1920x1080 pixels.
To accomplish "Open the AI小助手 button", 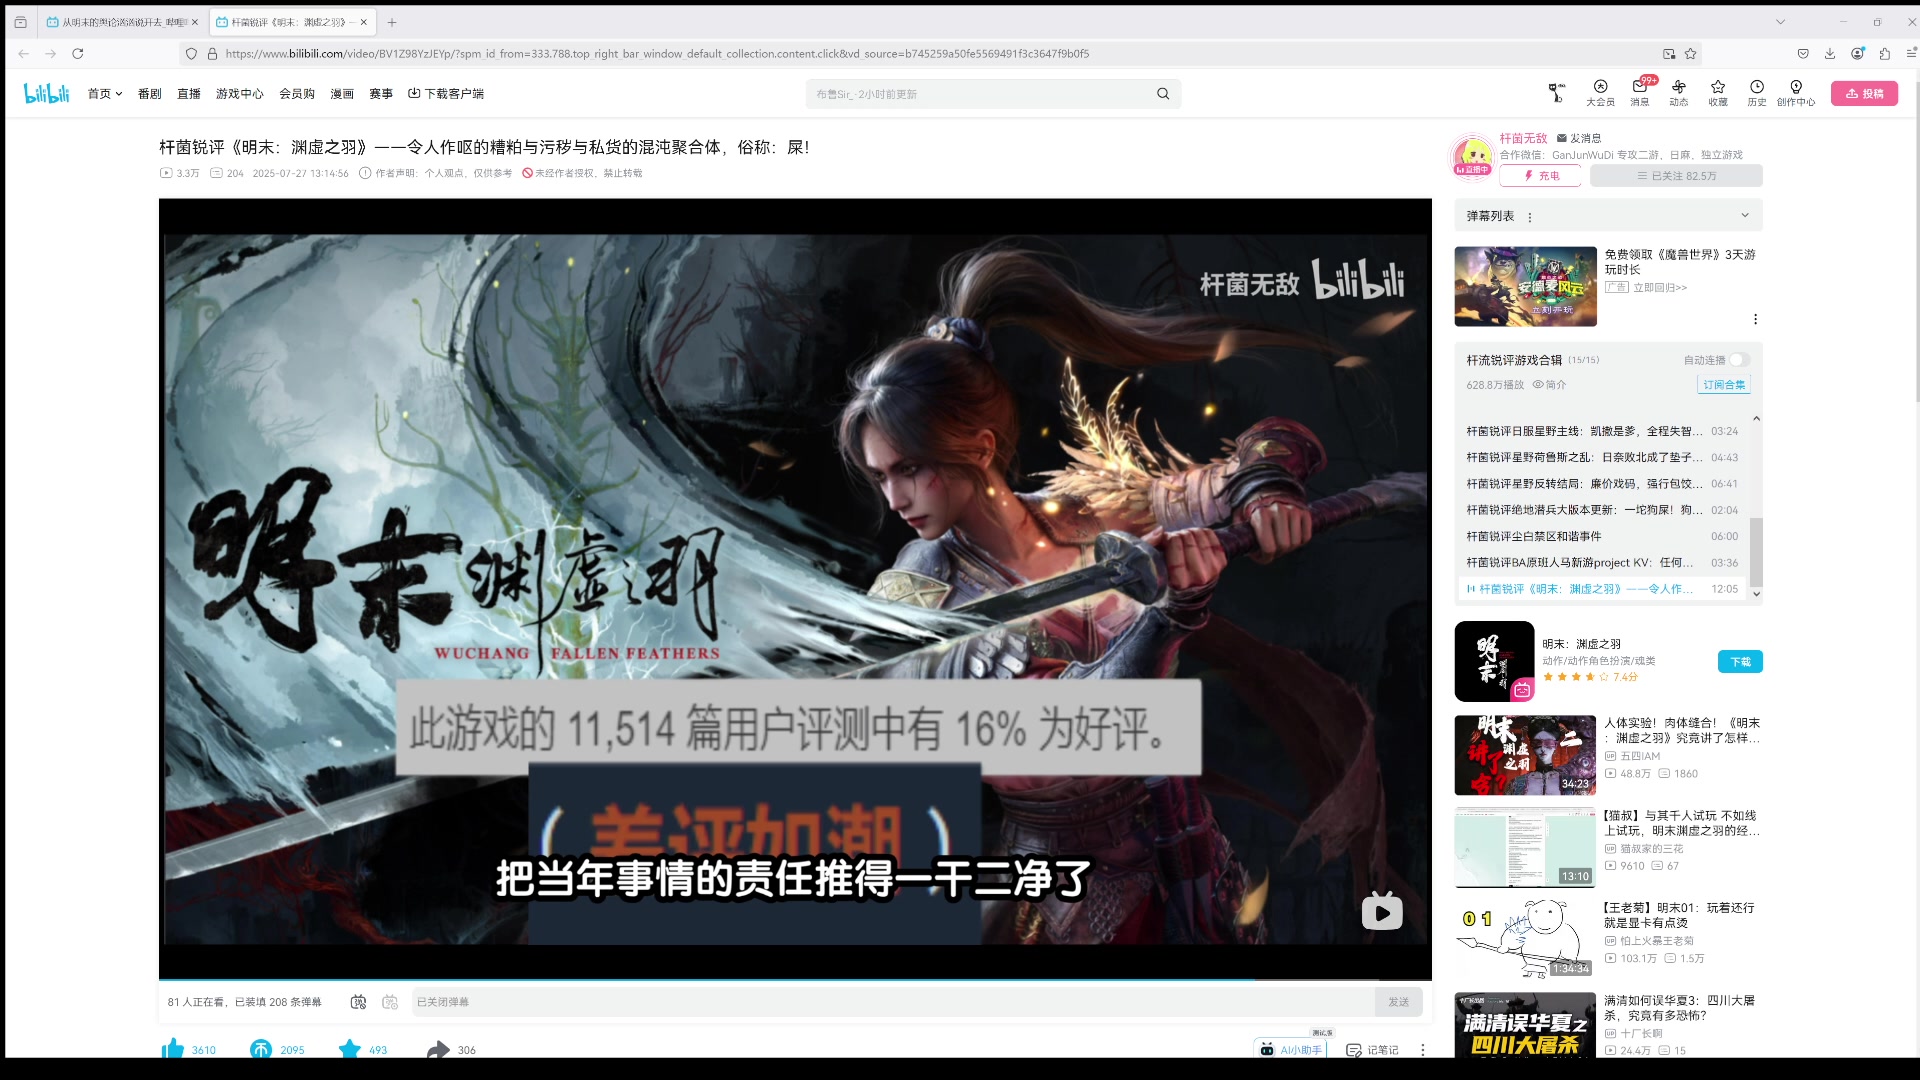I will click(1291, 1050).
